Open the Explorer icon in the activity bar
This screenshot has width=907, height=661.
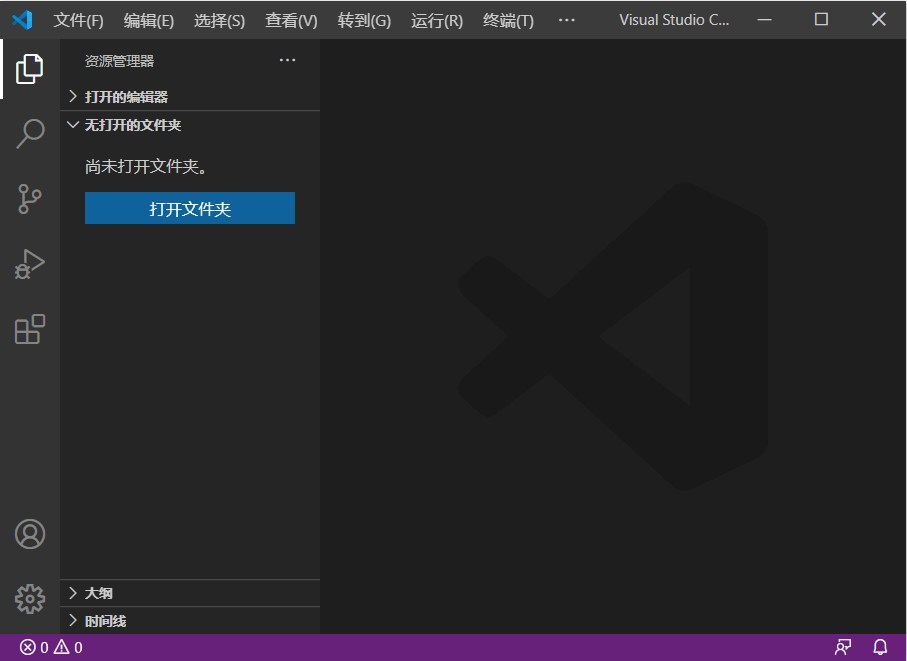coord(29,68)
